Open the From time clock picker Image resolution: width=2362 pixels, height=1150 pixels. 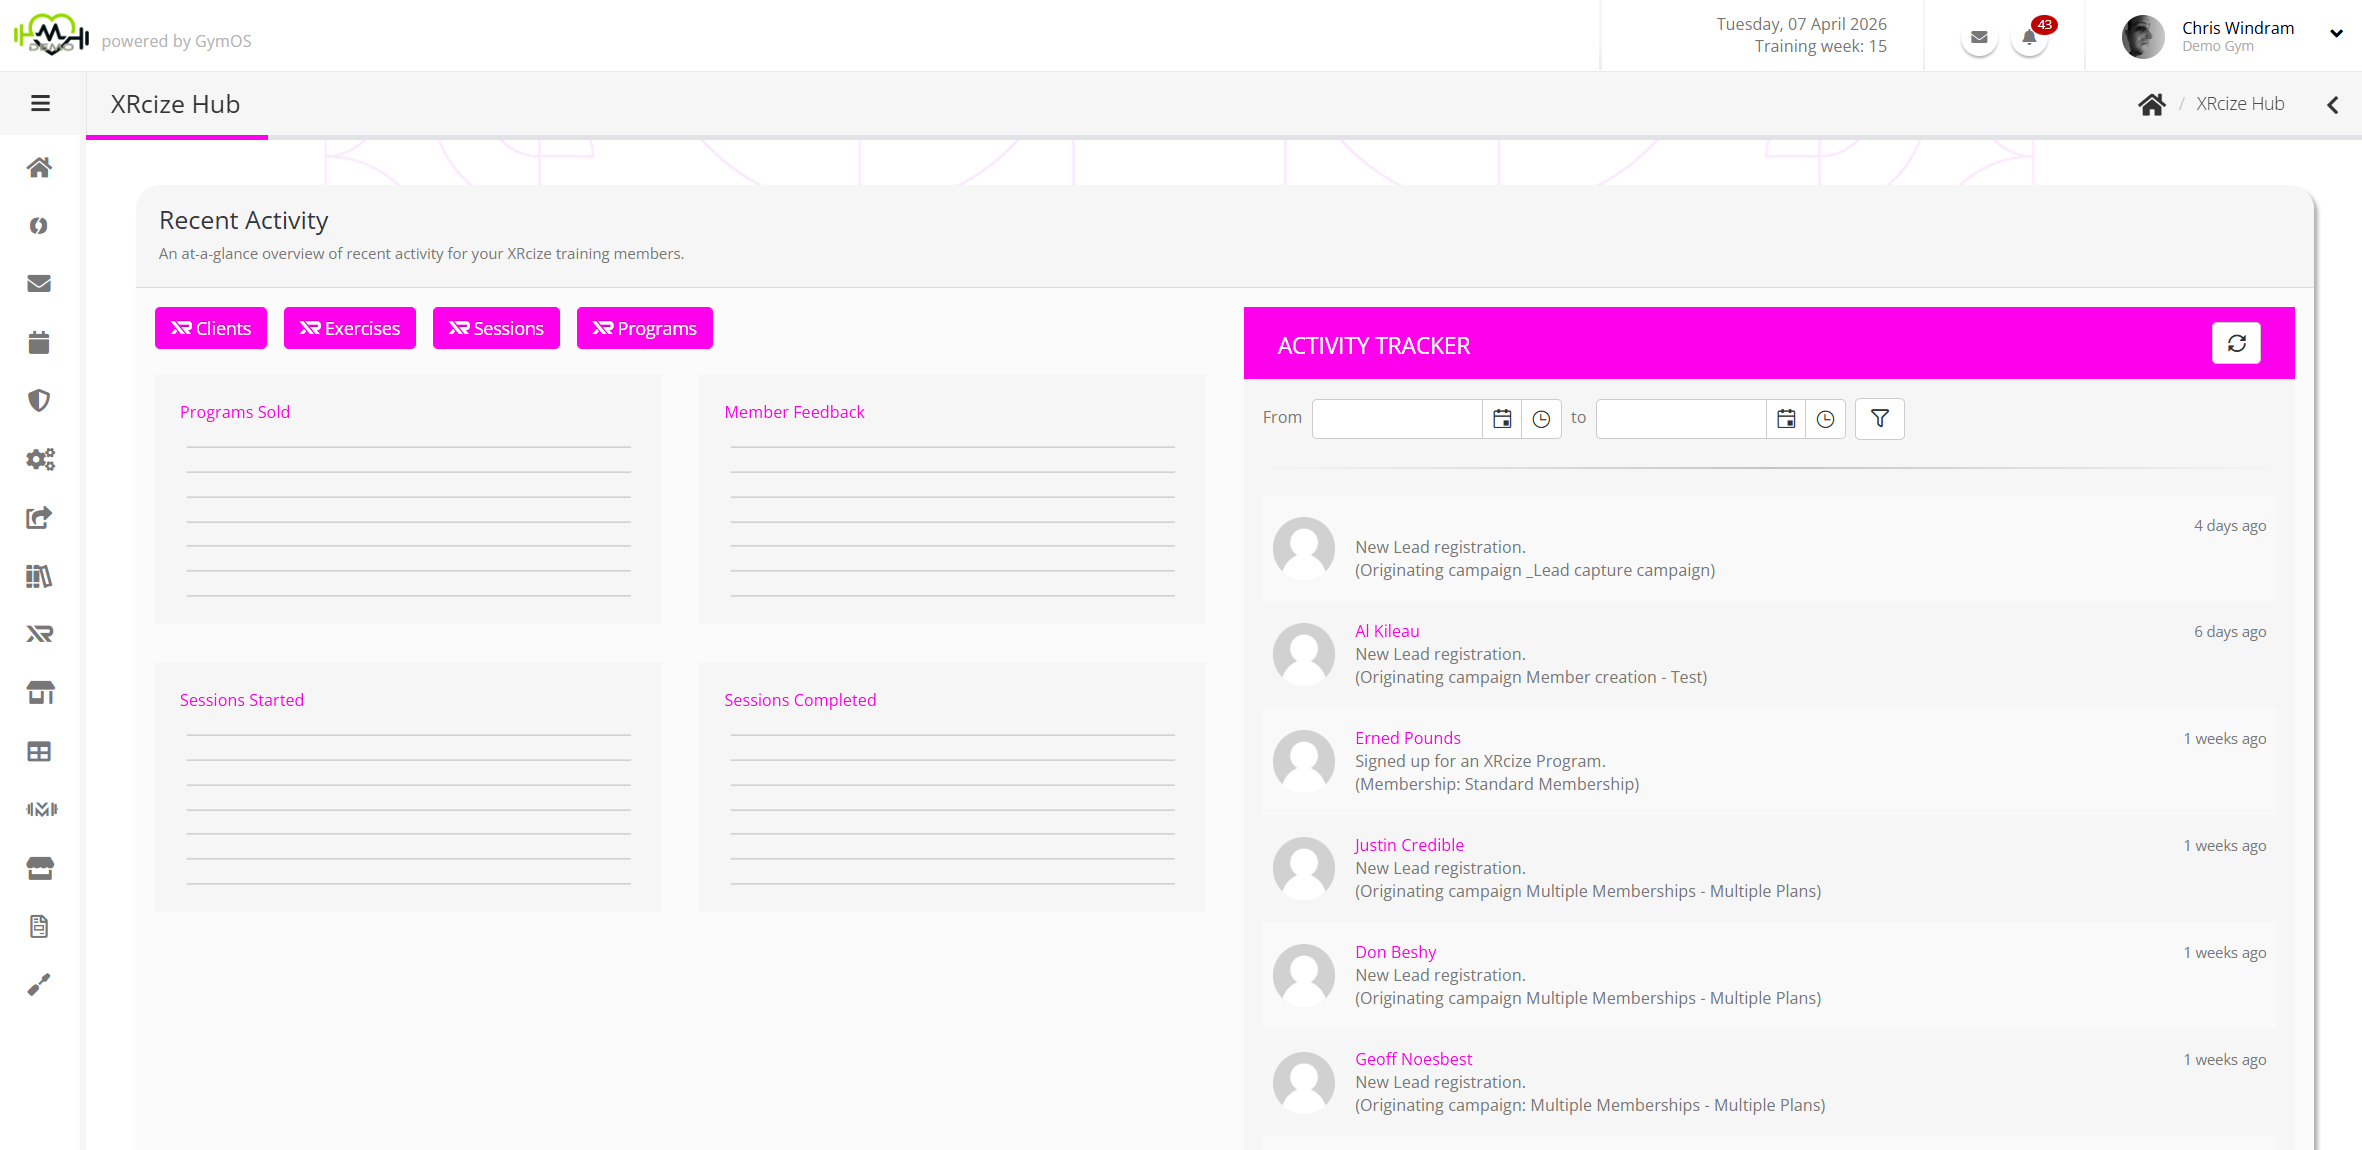click(x=1541, y=419)
